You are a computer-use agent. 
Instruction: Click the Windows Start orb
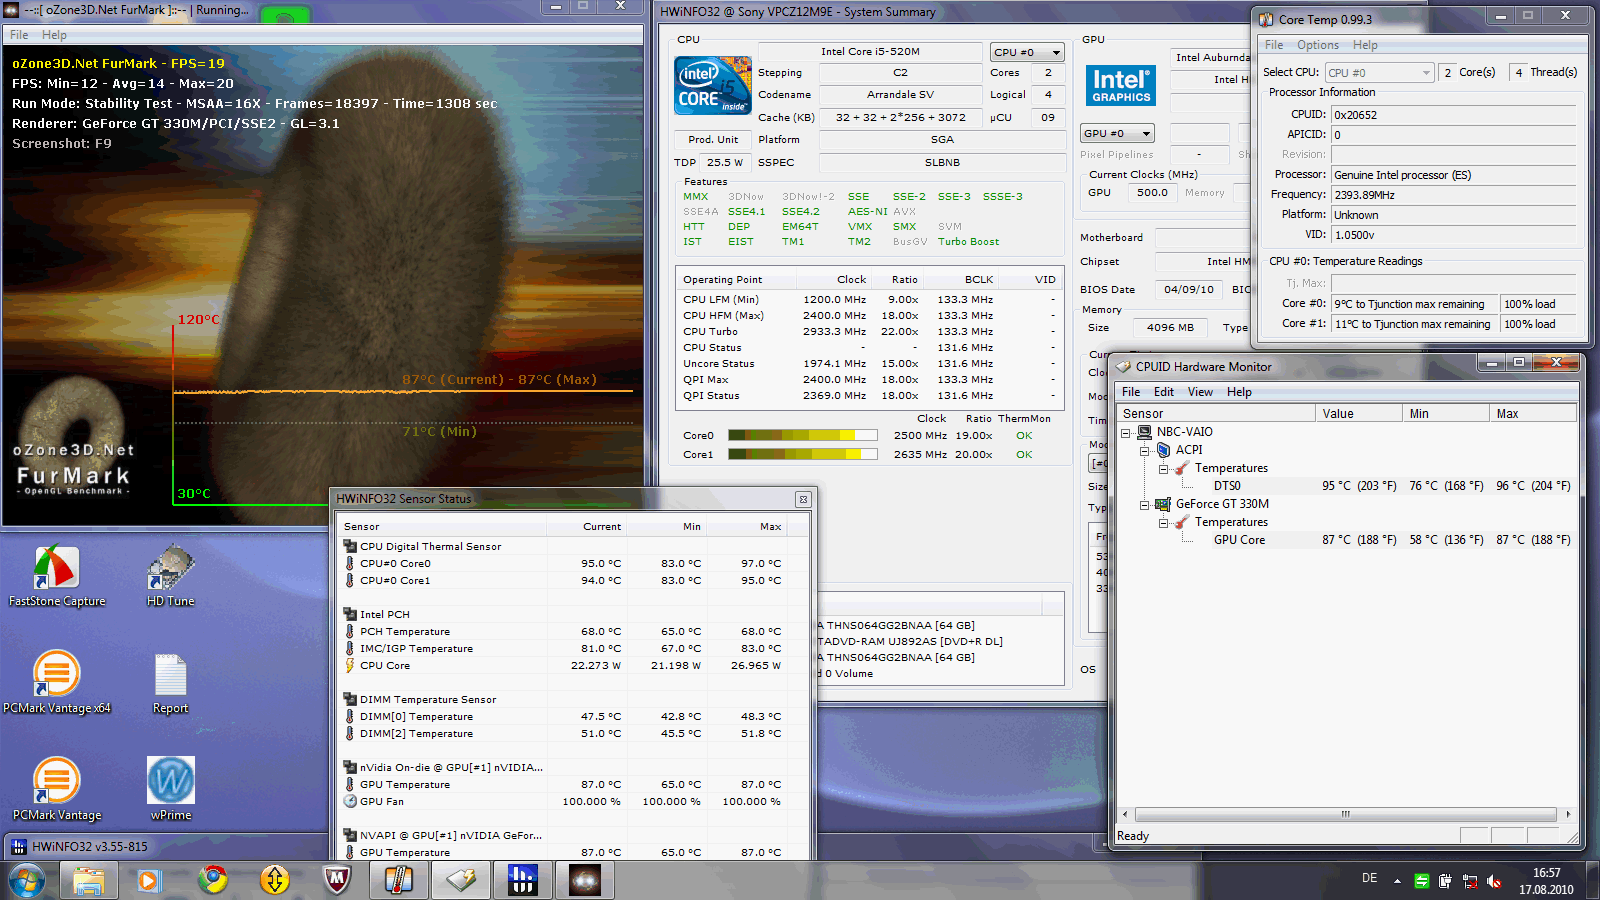(x=27, y=881)
